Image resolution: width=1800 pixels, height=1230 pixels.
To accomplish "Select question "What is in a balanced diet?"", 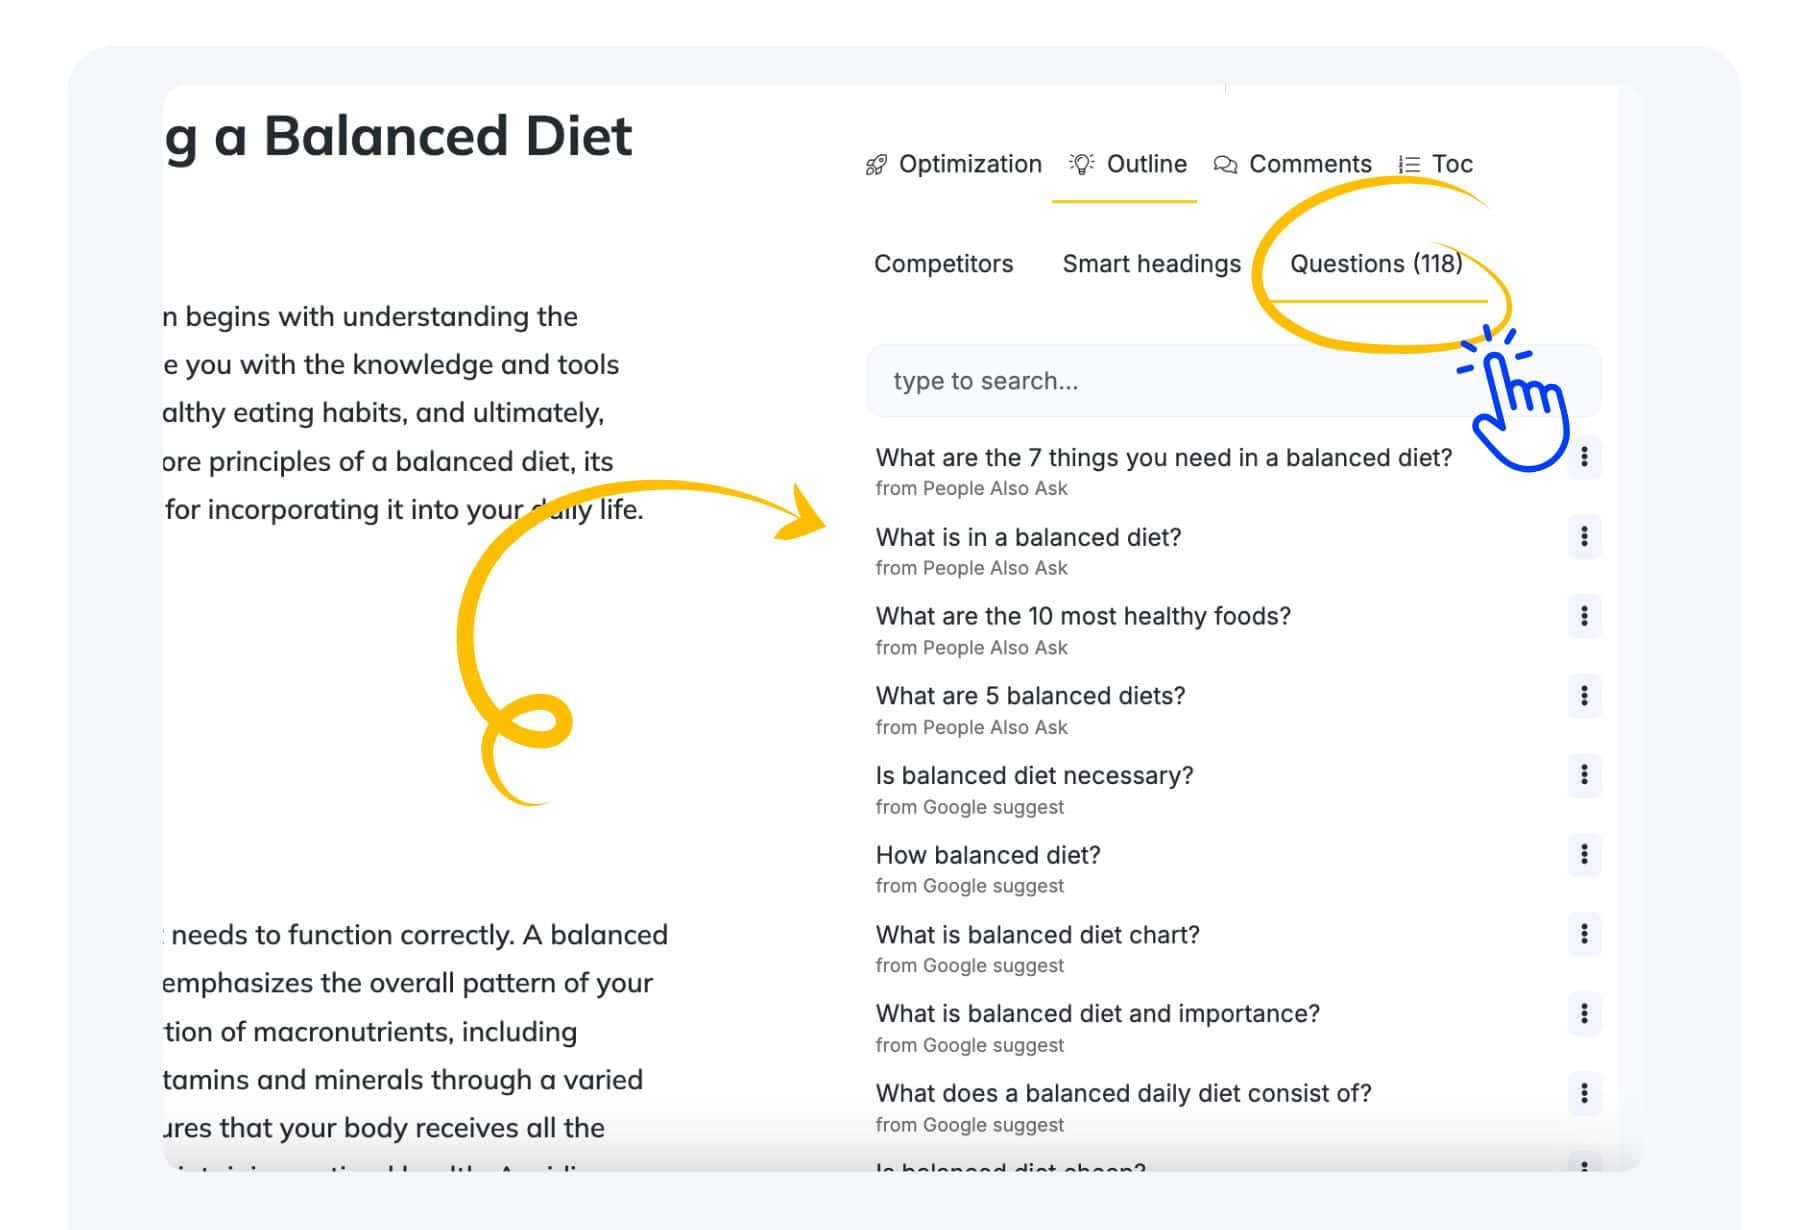I will tap(1028, 537).
